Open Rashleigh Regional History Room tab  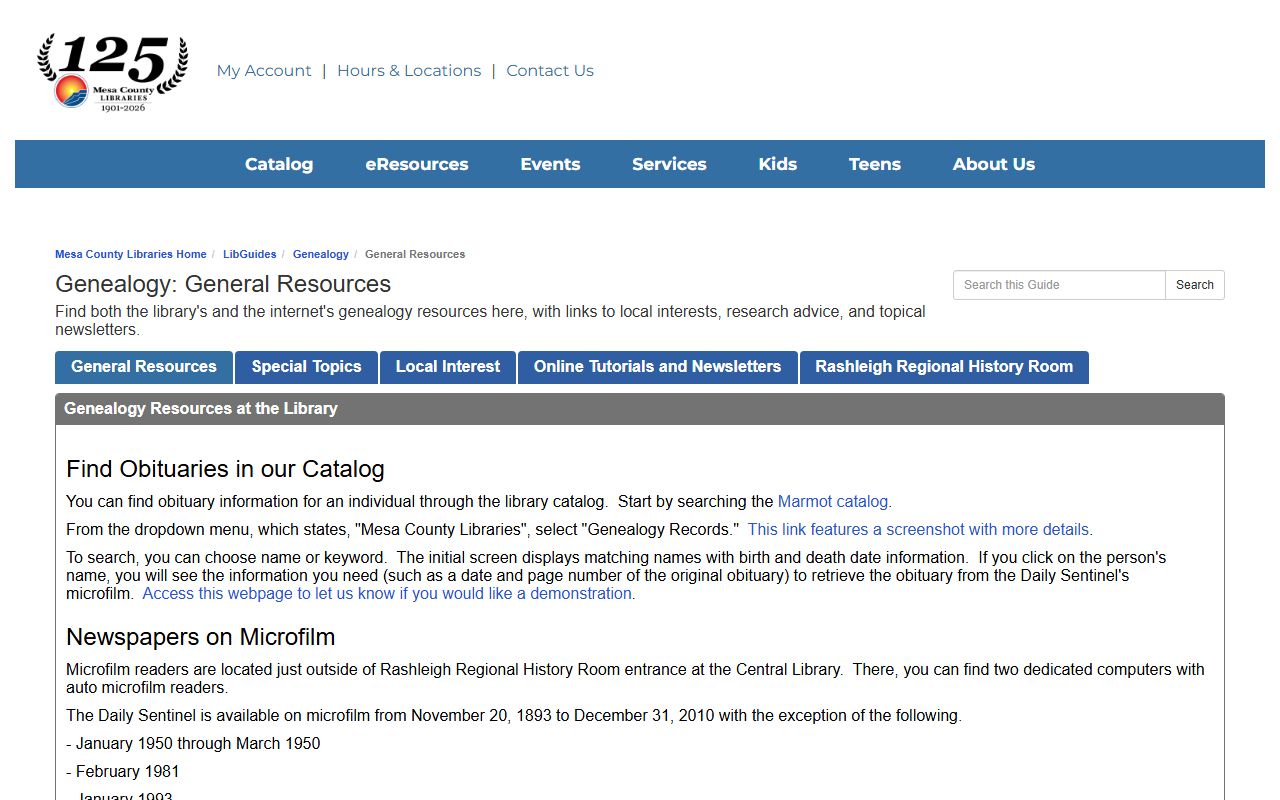pyautogui.click(x=944, y=367)
